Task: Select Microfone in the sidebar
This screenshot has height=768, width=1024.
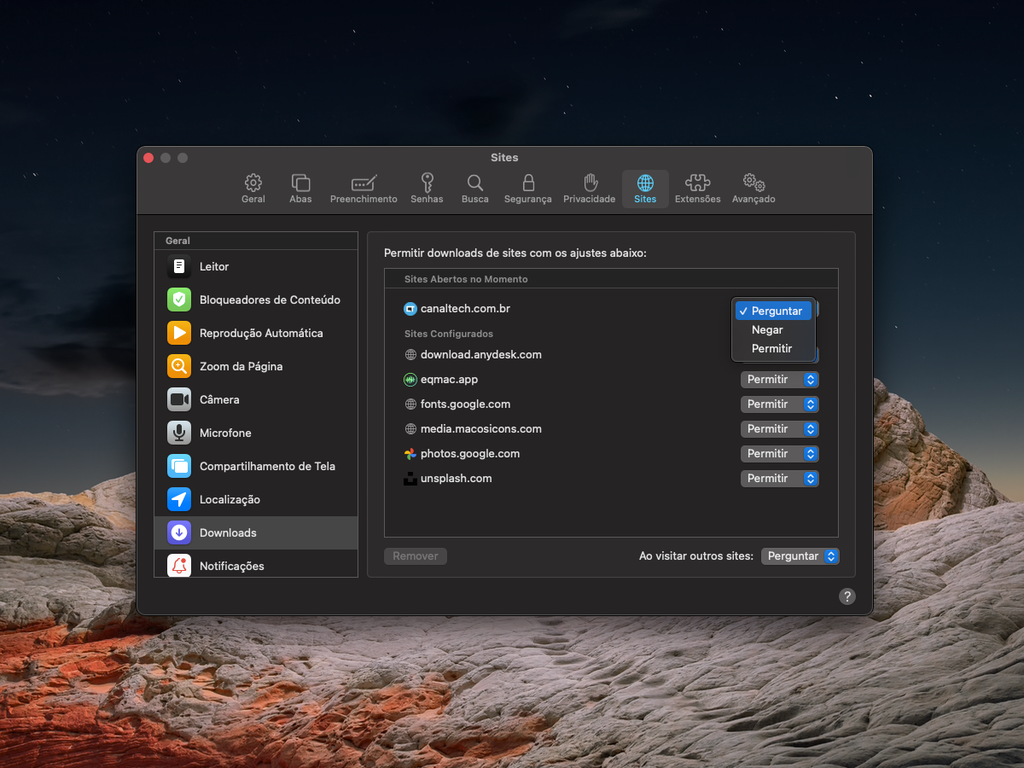Action: coord(255,433)
